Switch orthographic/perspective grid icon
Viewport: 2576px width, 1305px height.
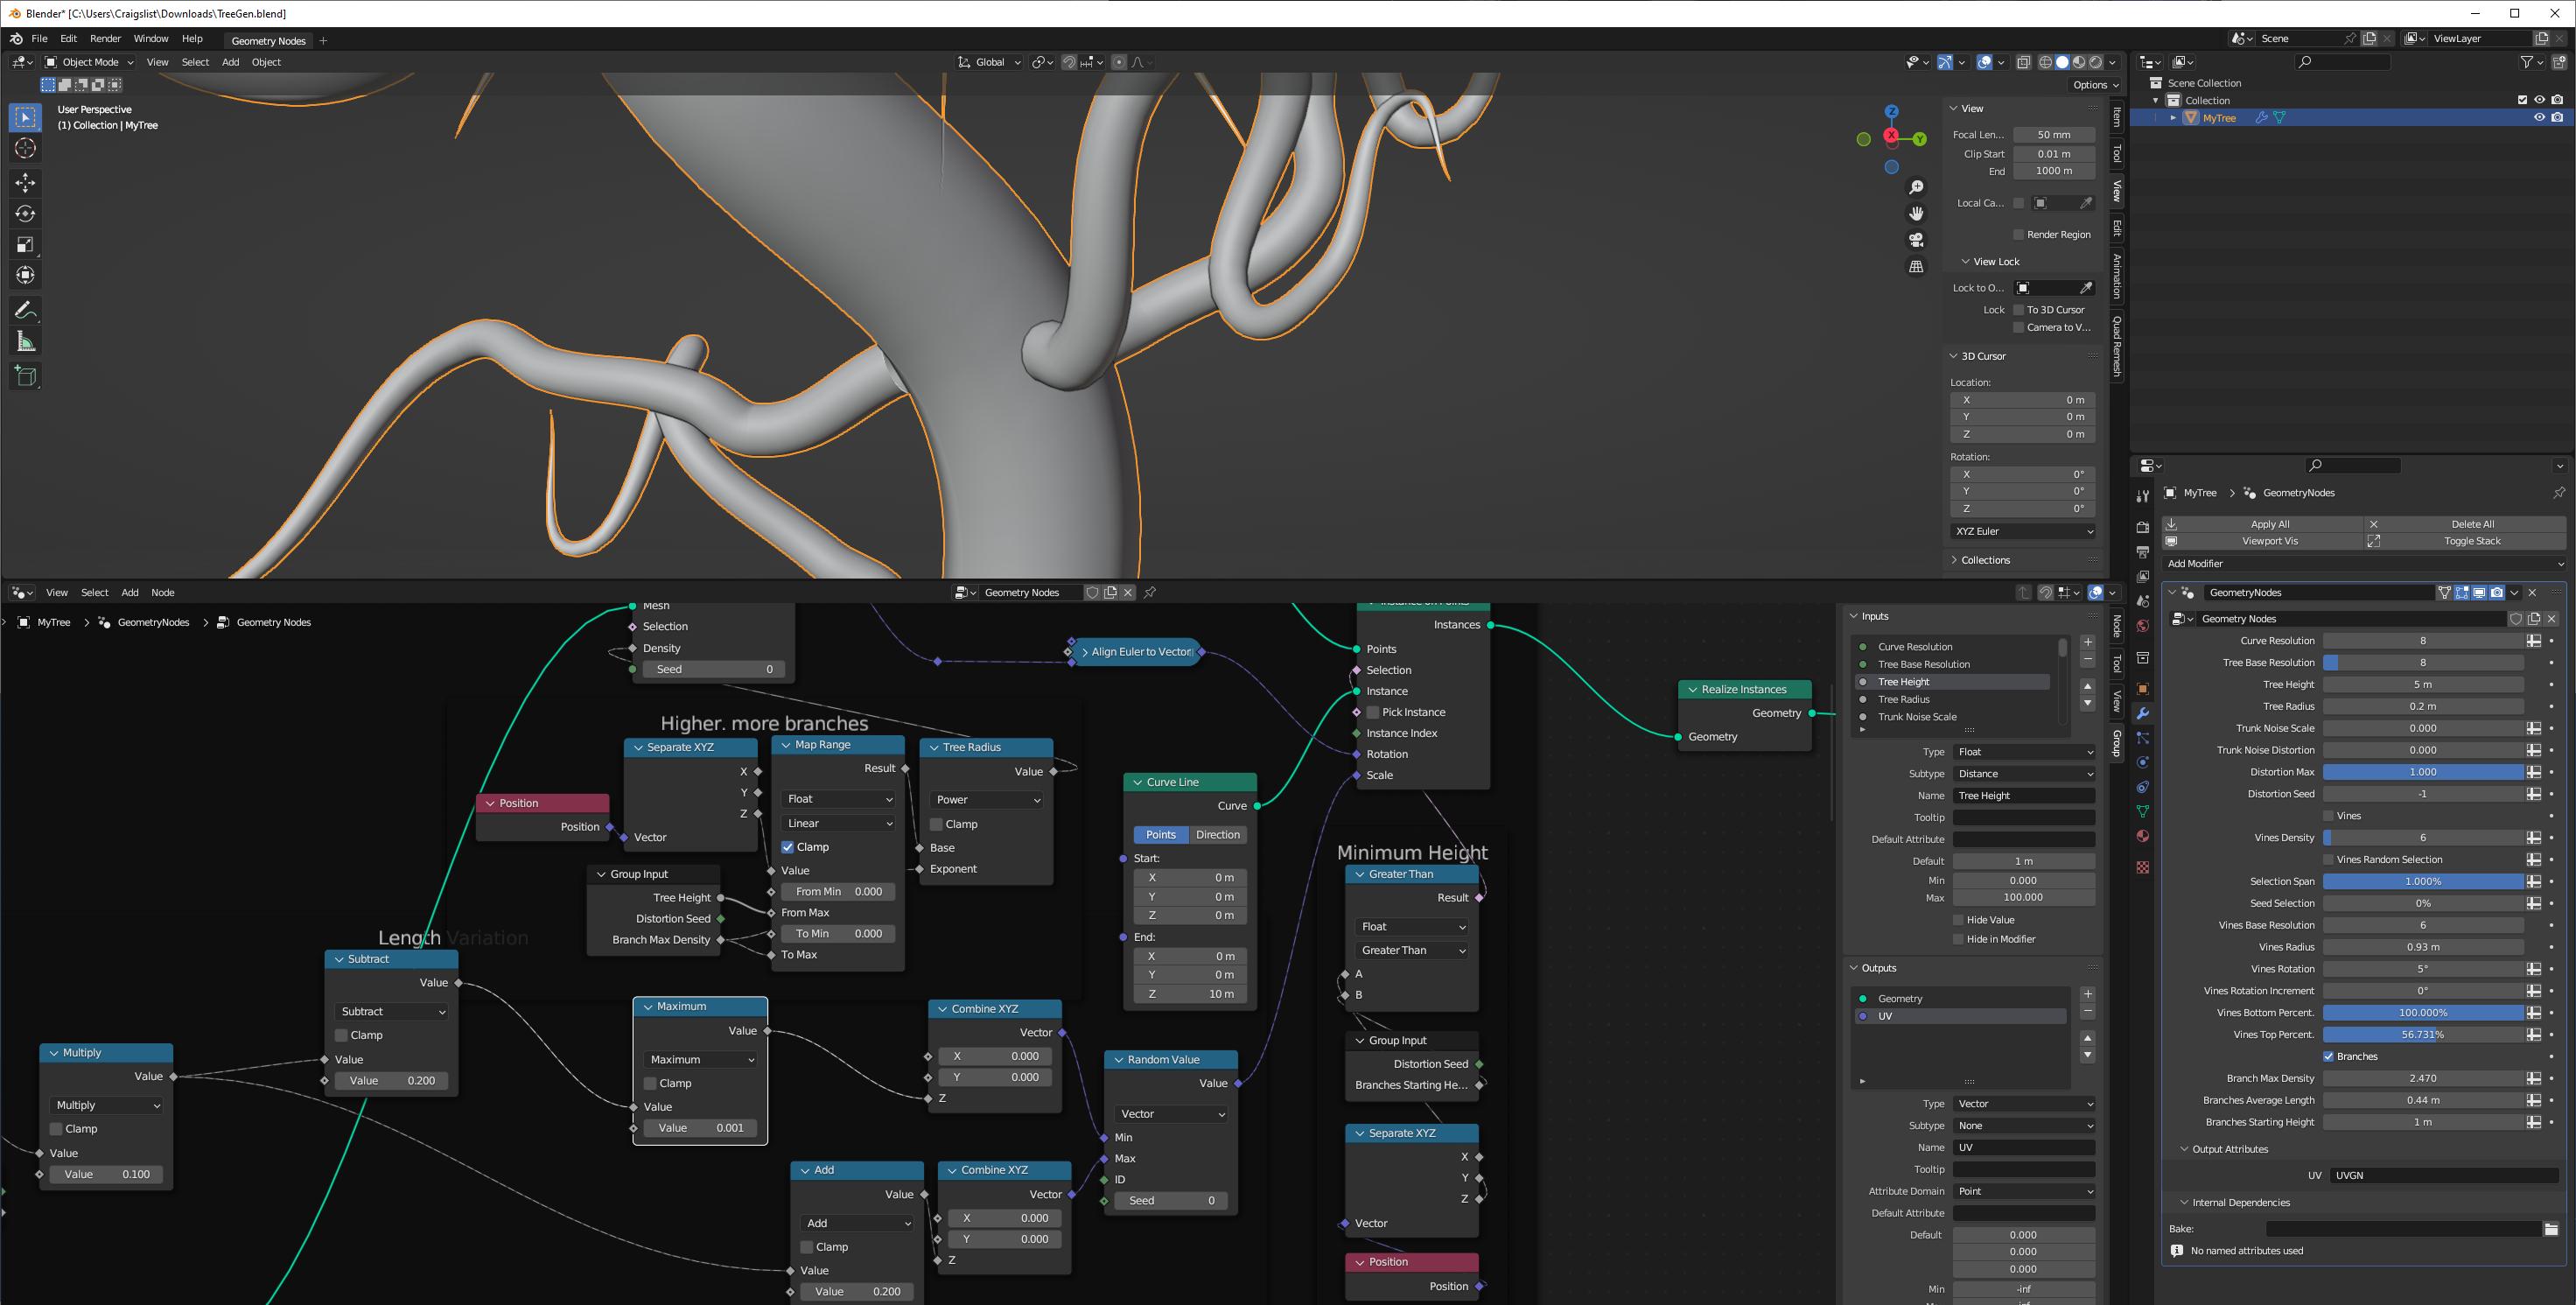click(x=1916, y=266)
